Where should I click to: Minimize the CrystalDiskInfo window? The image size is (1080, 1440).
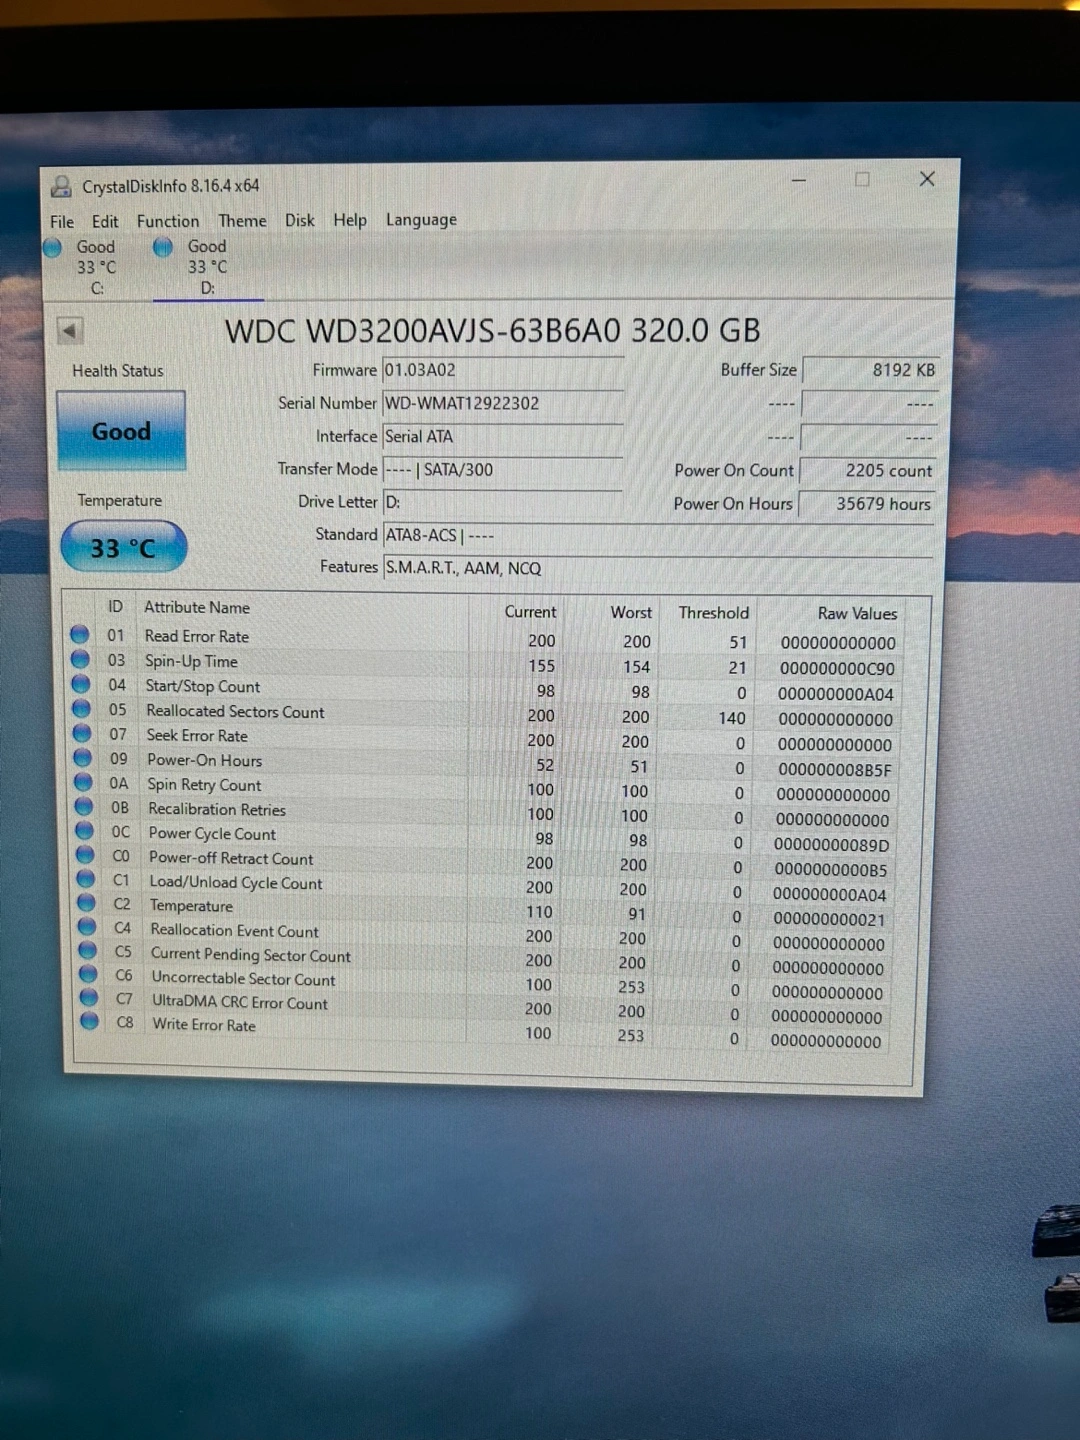799,180
